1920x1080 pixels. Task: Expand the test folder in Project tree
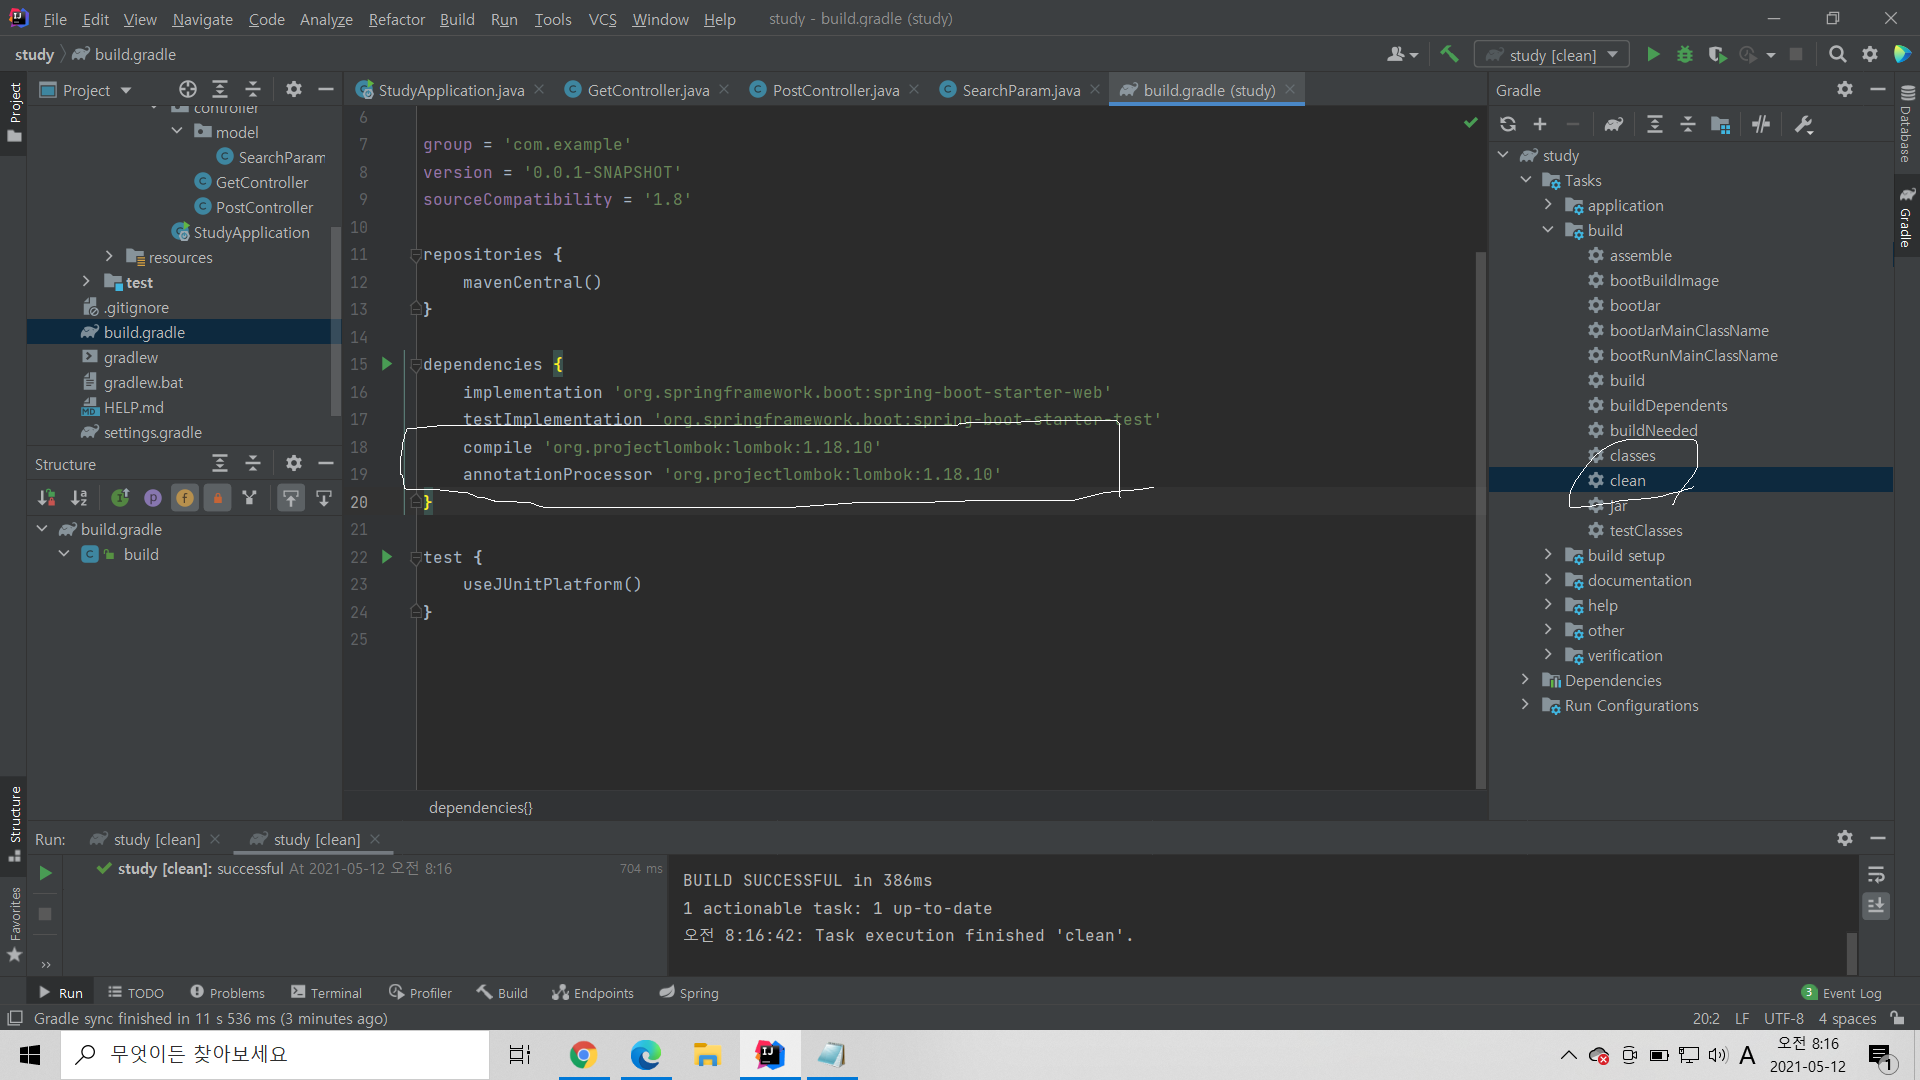point(86,282)
